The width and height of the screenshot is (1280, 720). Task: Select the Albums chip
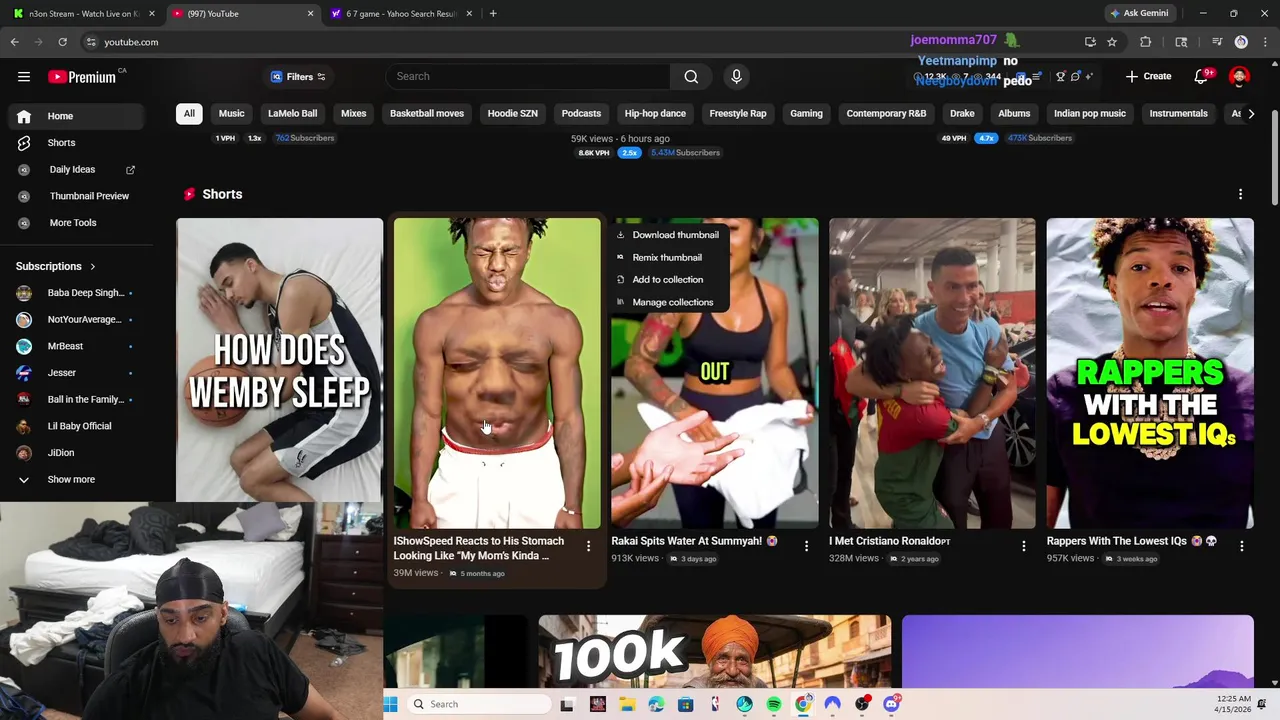(x=1014, y=113)
